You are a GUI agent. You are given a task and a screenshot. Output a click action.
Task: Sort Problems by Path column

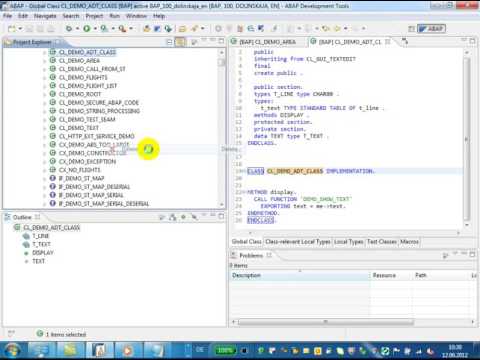tap(440, 275)
